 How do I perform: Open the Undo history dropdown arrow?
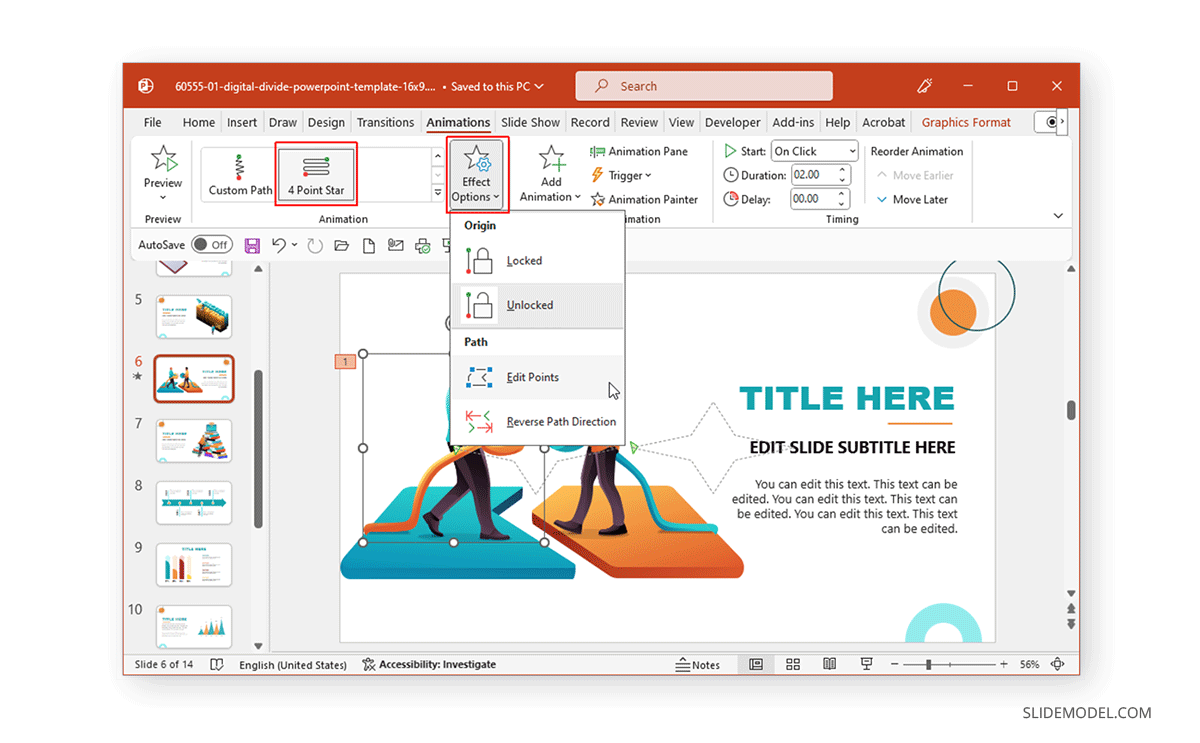click(294, 245)
